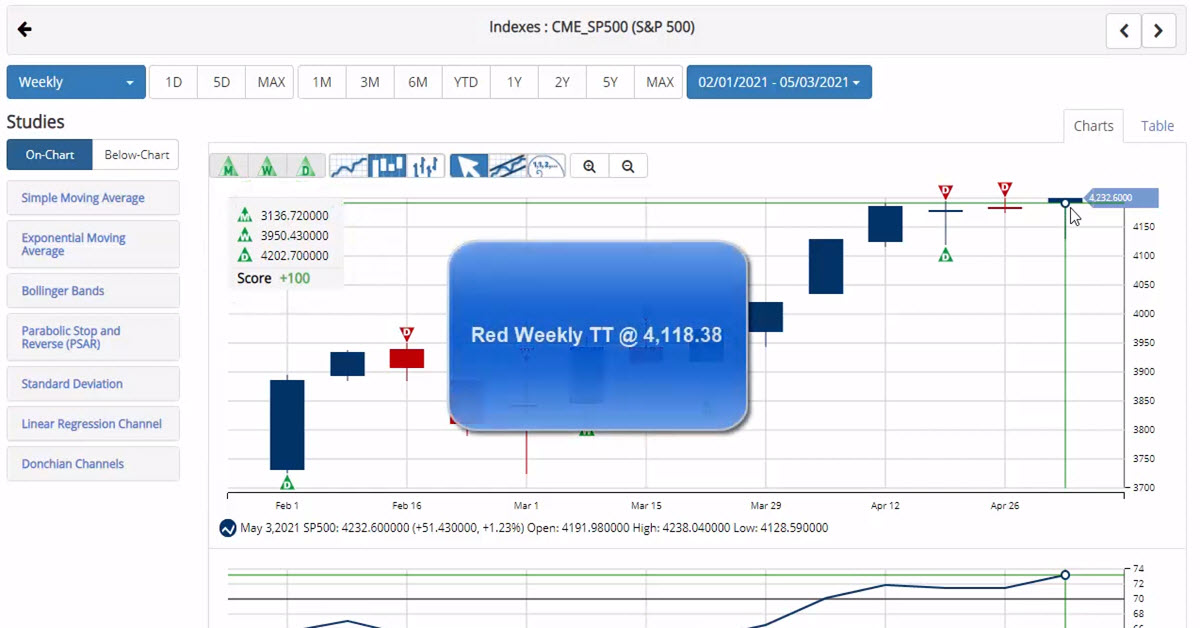
Task: Click the 4,232.6000 price marker on chart
Action: pyautogui.click(x=1118, y=198)
